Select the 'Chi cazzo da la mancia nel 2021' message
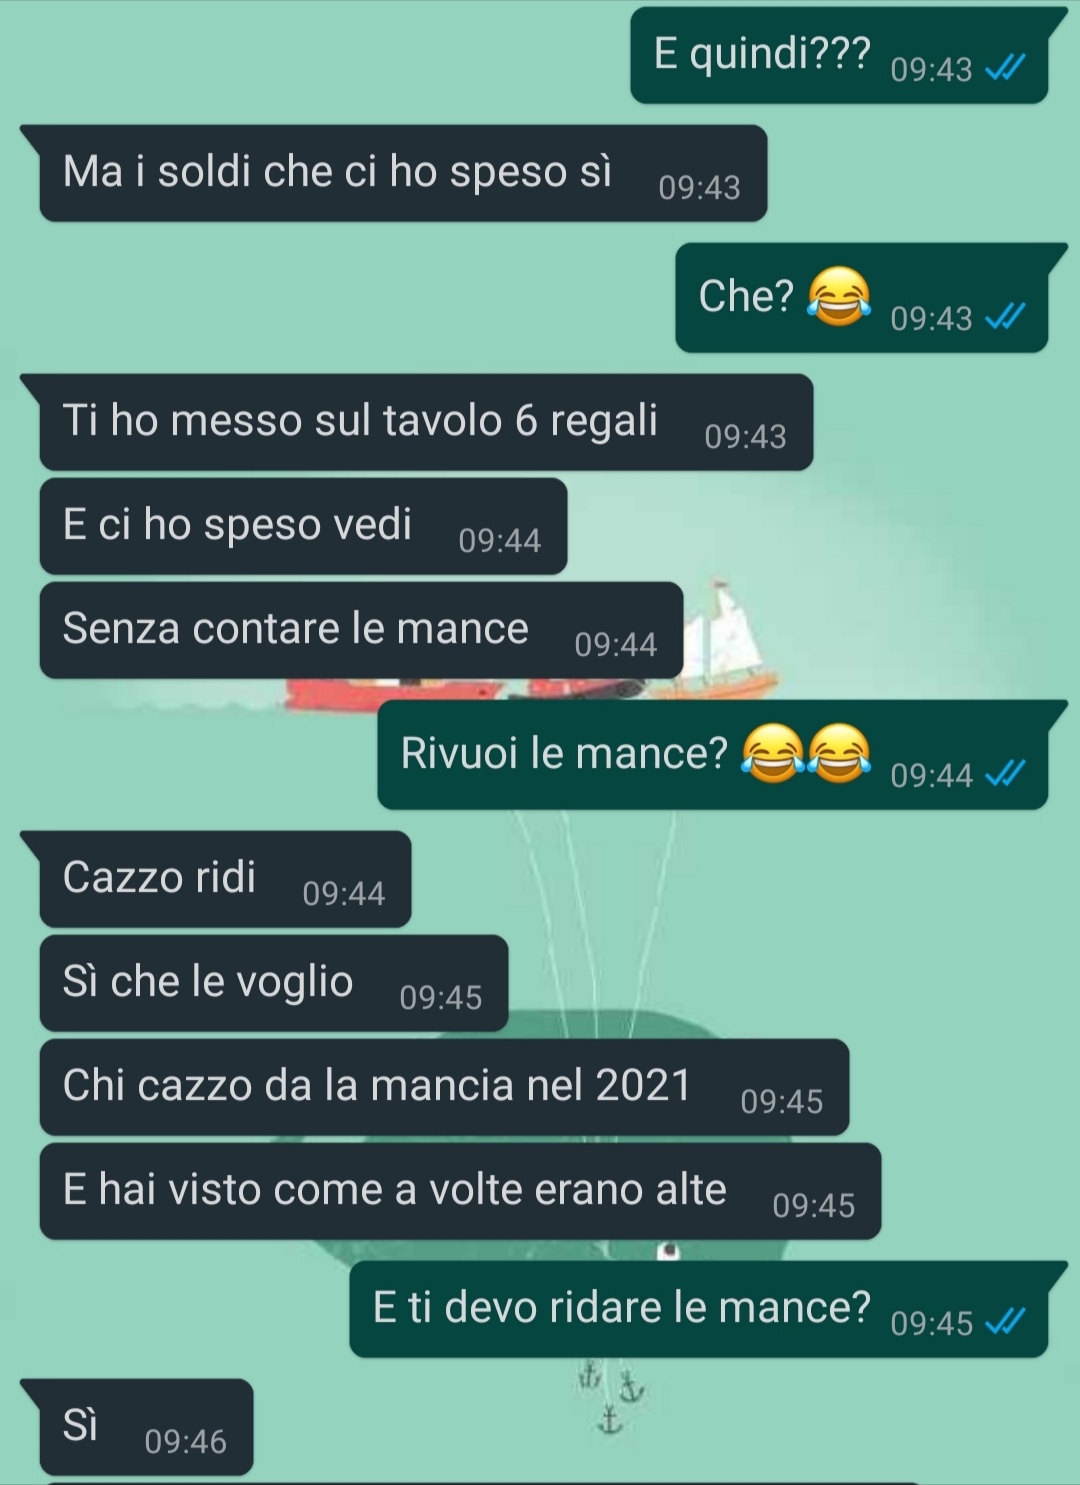This screenshot has height=1485, width=1080. pos(444,1087)
